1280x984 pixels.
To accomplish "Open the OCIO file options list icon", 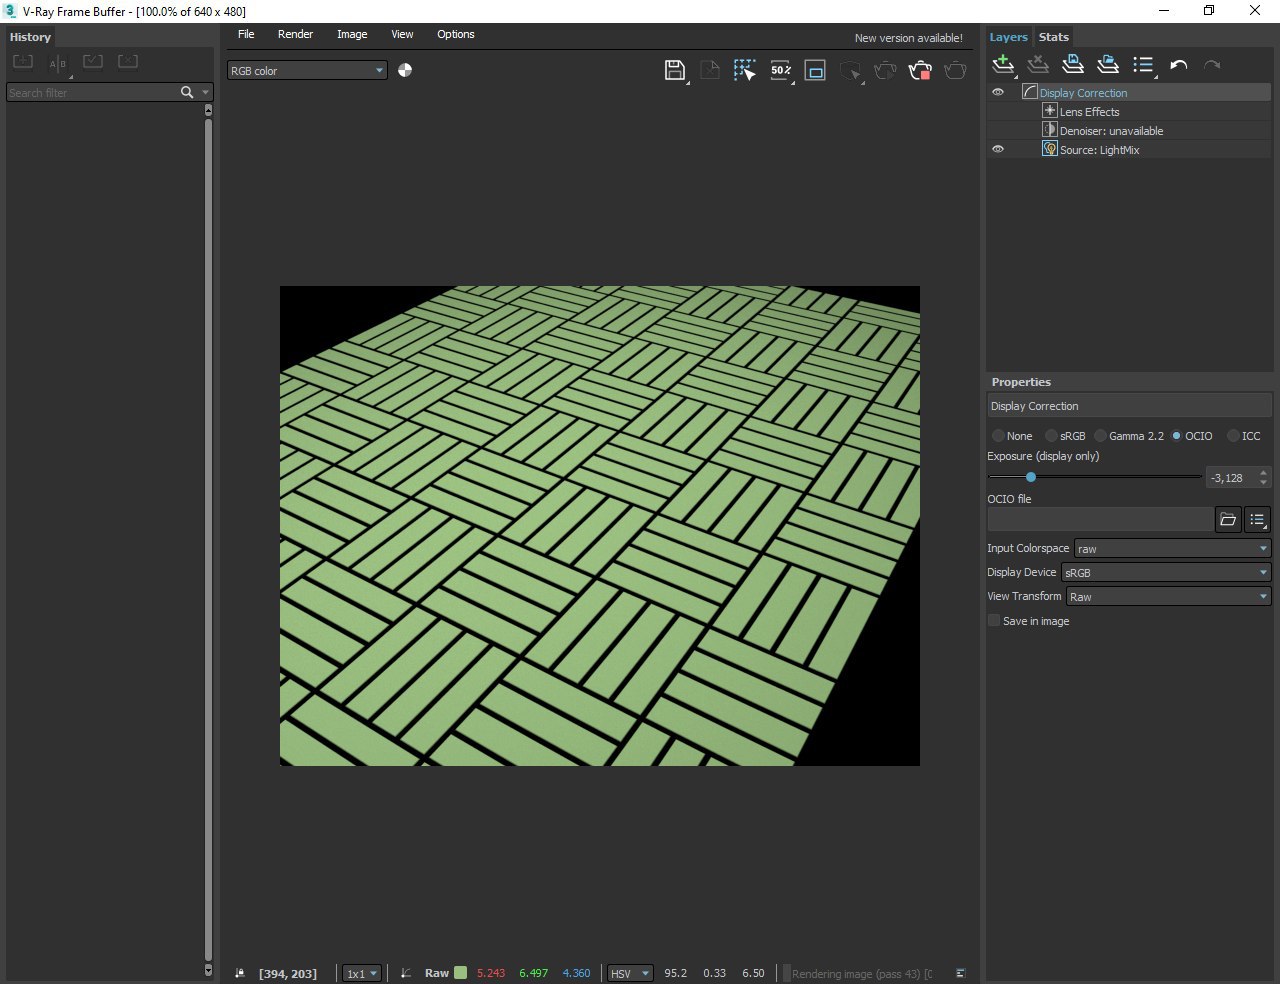I will pos(1257,519).
